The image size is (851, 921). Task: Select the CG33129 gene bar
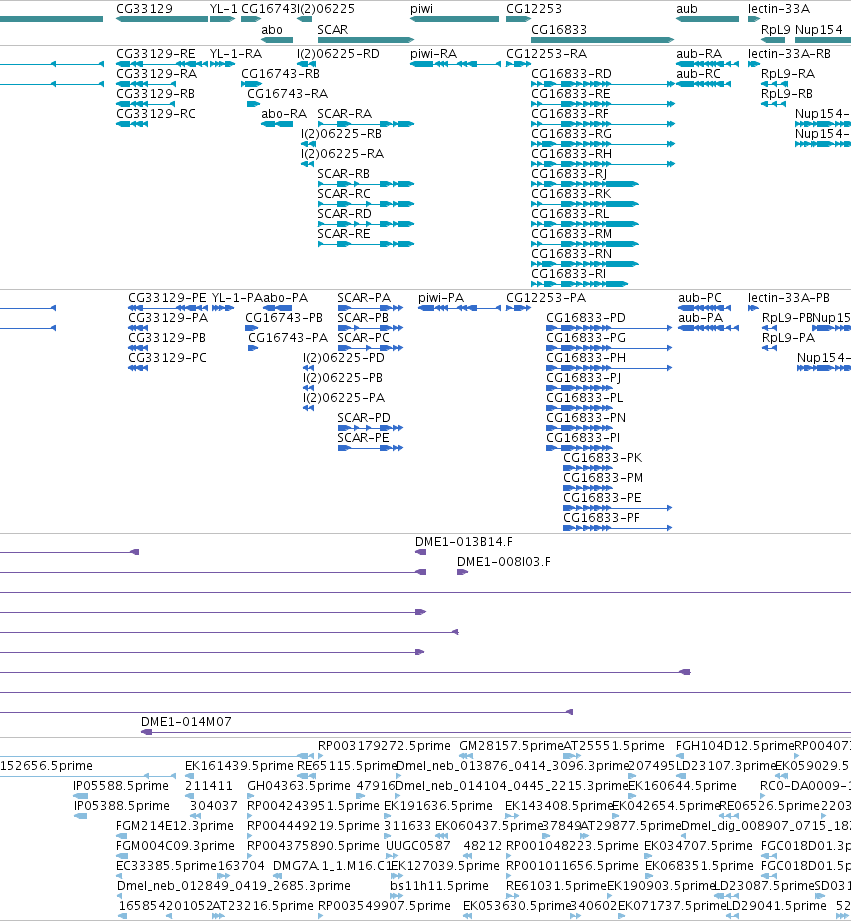[162, 19]
